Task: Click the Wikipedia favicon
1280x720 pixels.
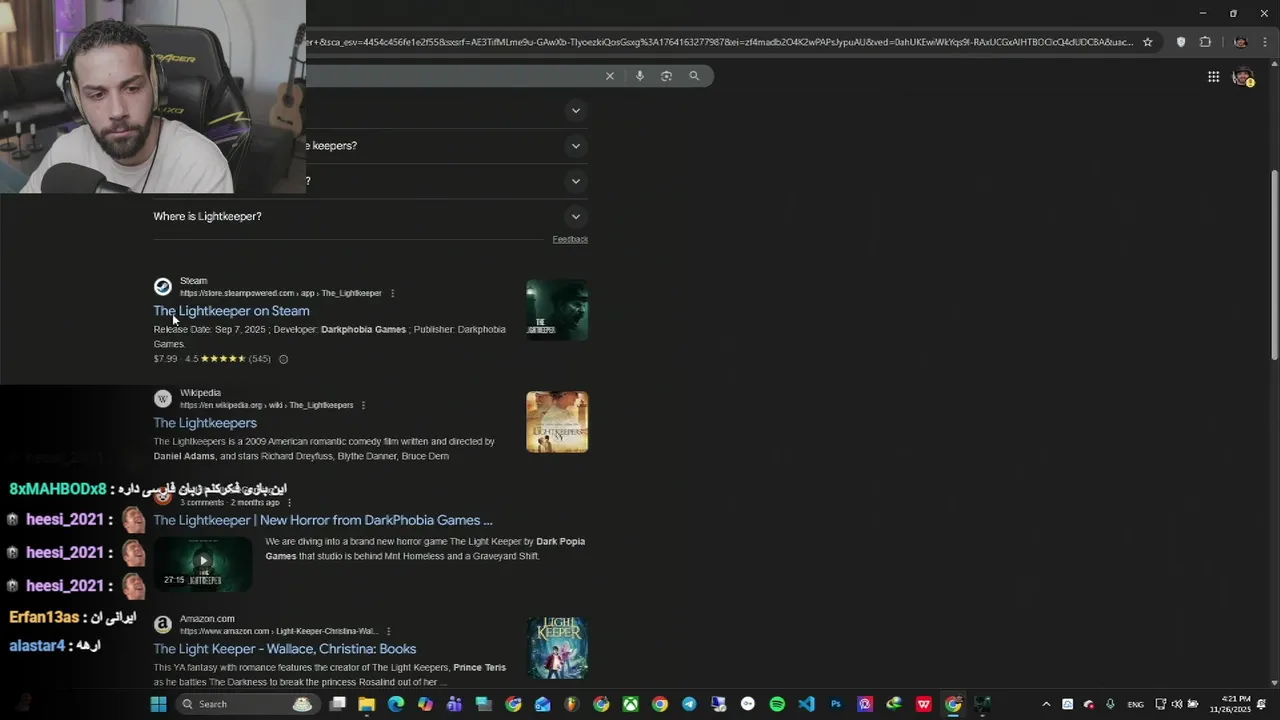Action: pyautogui.click(x=163, y=399)
